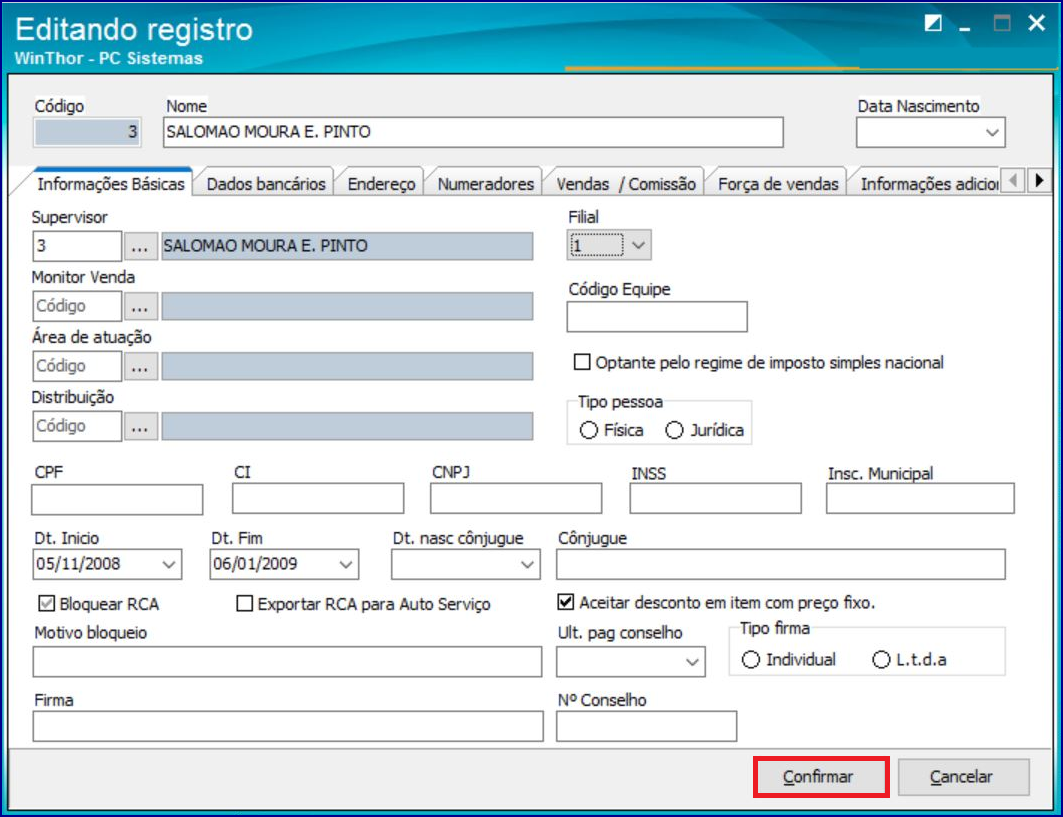
Task: Close the Editando registro window
Action: [1037, 24]
